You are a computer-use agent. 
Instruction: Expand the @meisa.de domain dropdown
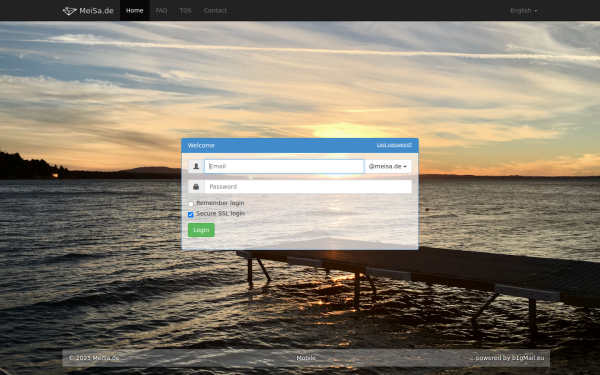[388, 166]
